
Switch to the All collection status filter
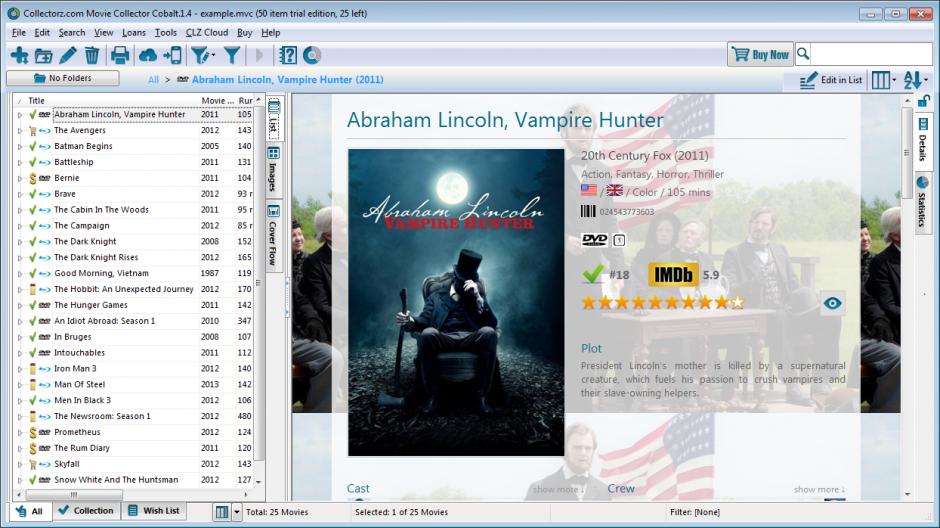pyautogui.click(x=30, y=511)
